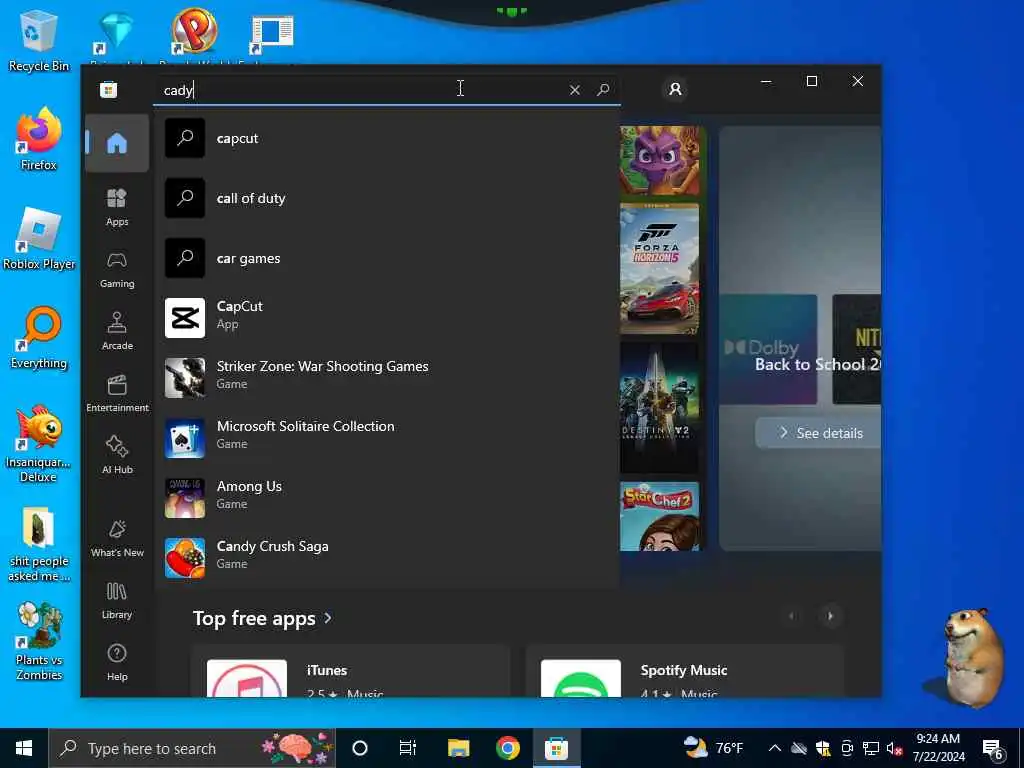The image size is (1024, 768).
Task: Select the Insaniquarium Deluxe shortcut
Action: click(39, 444)
